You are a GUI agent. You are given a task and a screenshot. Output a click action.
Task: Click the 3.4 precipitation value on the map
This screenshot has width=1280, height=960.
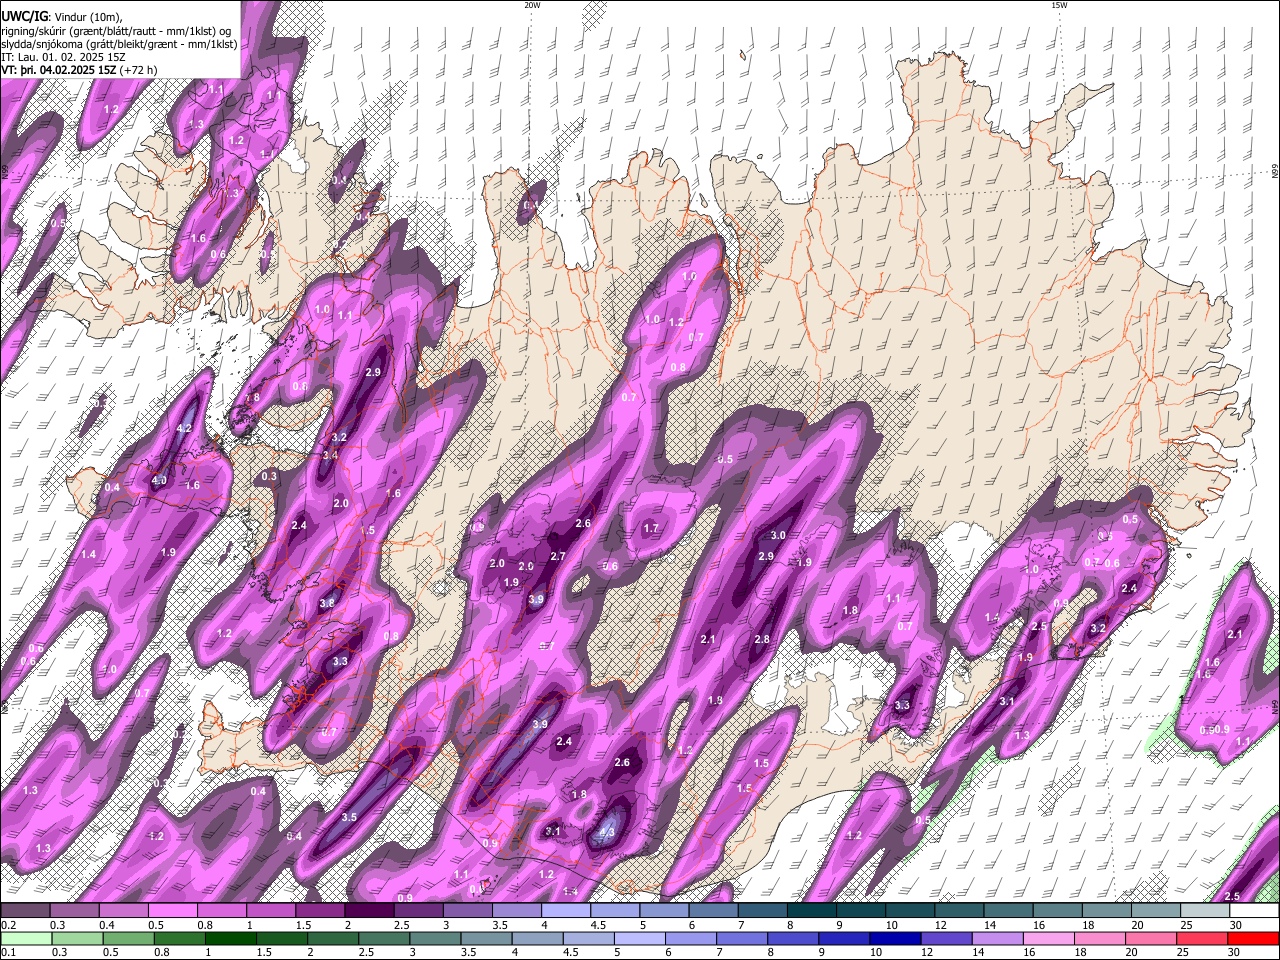pos(331,455)
